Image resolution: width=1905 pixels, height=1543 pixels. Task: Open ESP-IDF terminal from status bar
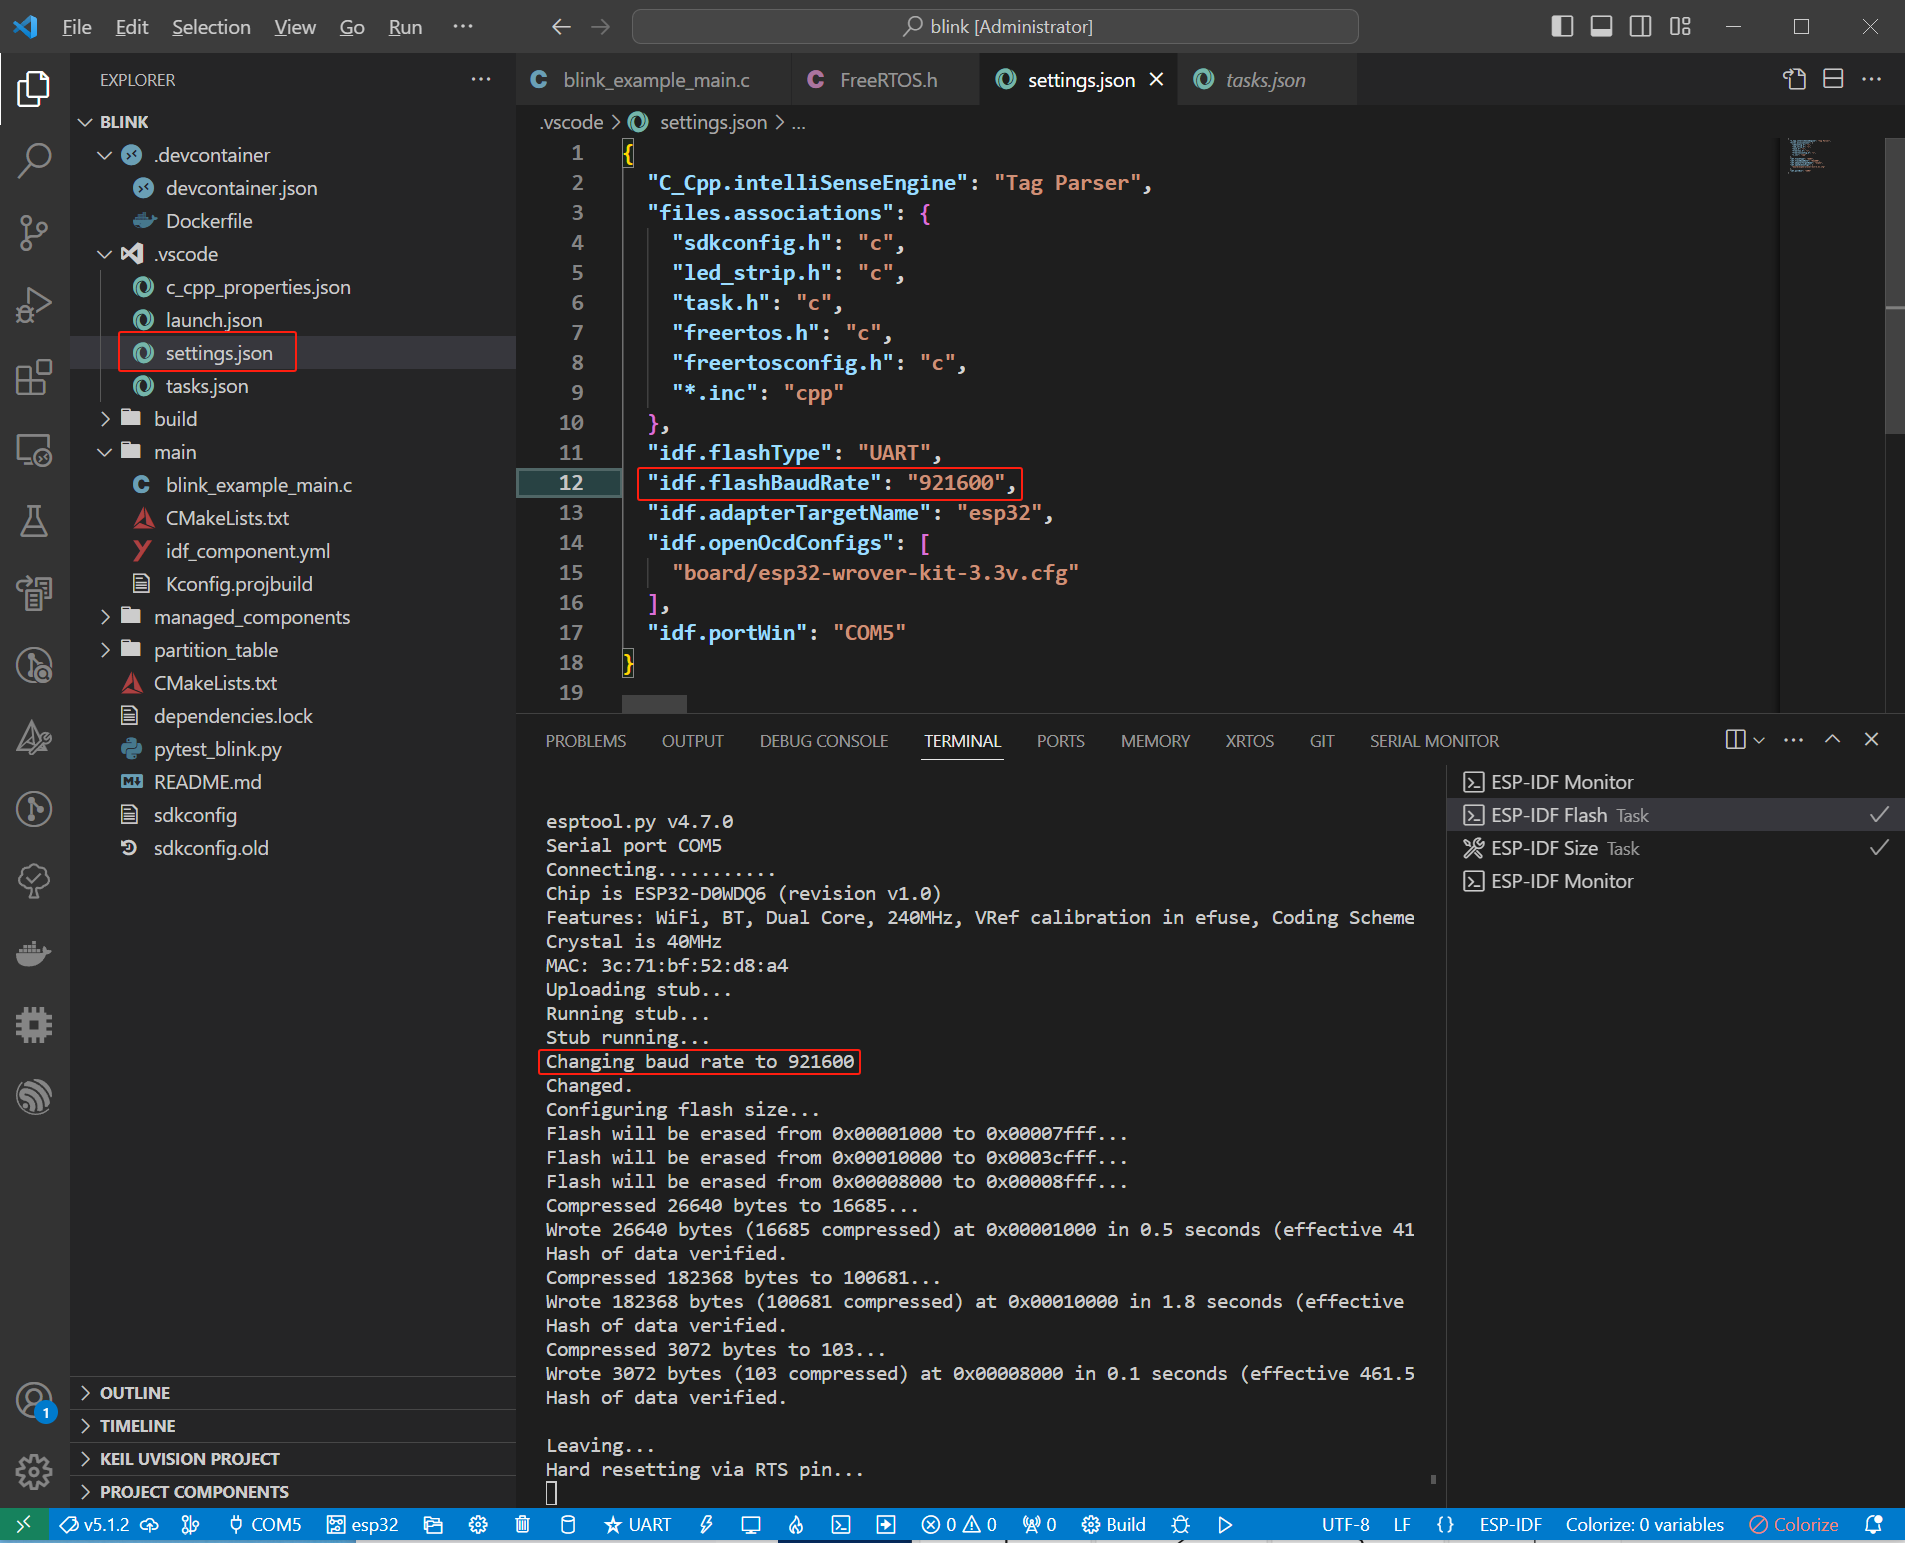(x=841, y=1524)
